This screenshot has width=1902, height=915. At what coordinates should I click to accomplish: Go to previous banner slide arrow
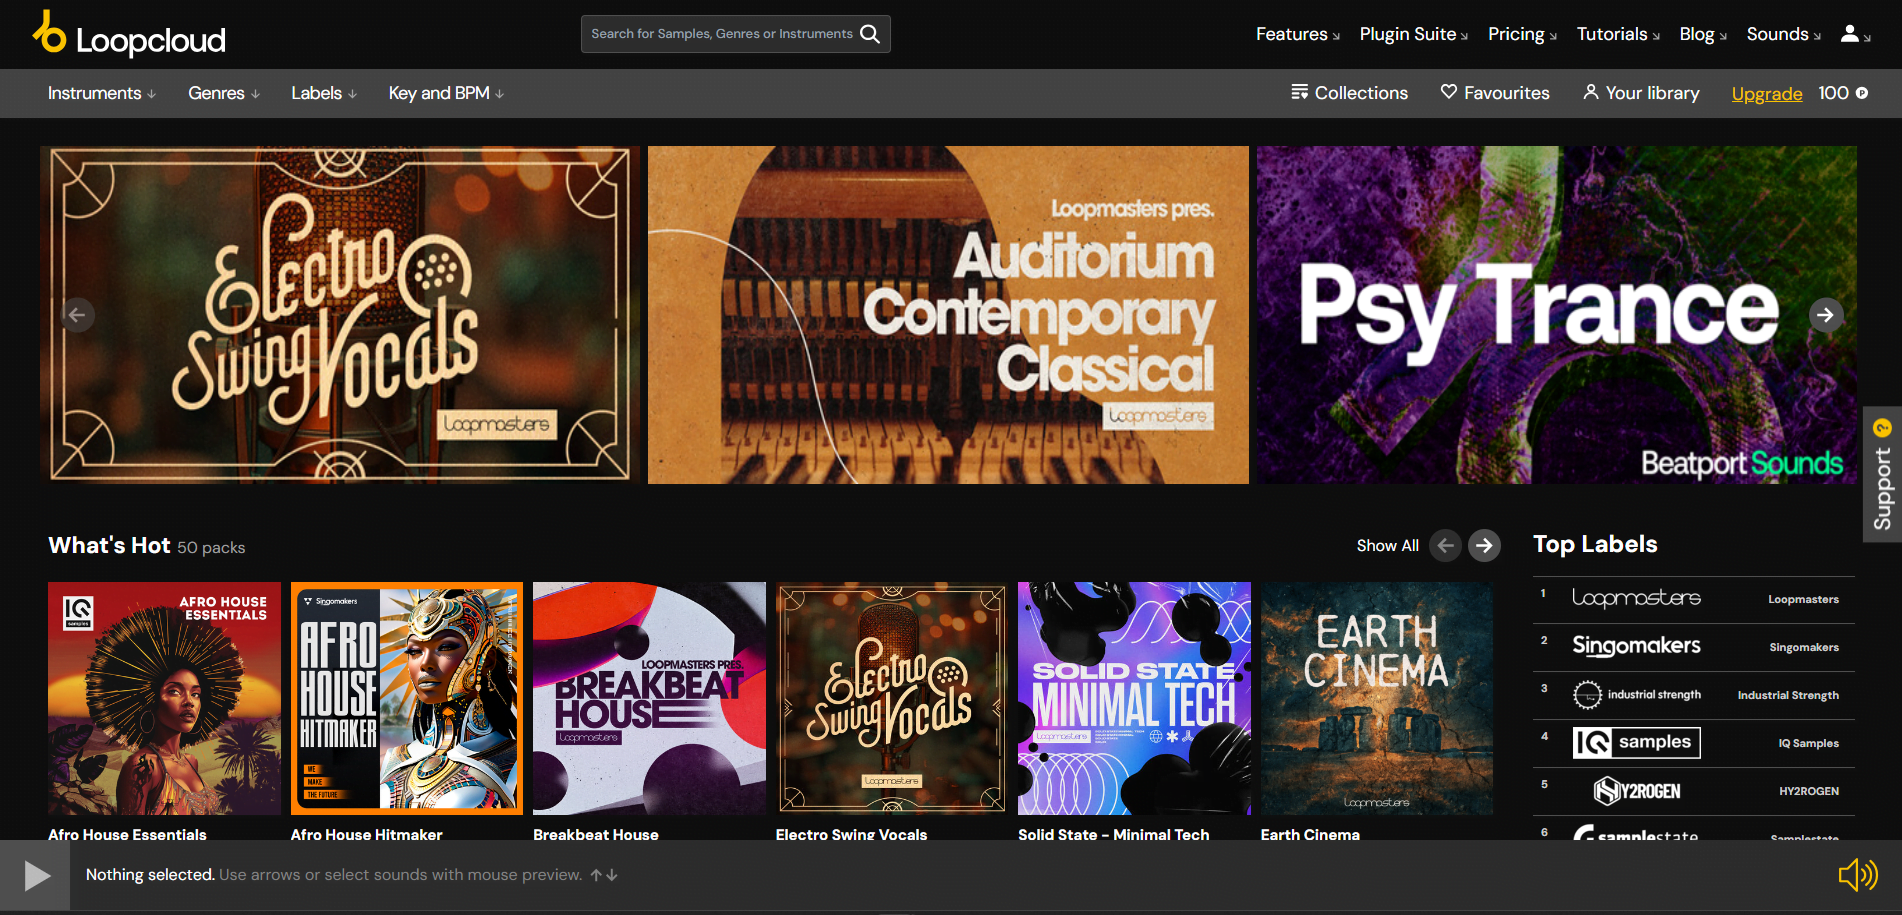point(77,315)
